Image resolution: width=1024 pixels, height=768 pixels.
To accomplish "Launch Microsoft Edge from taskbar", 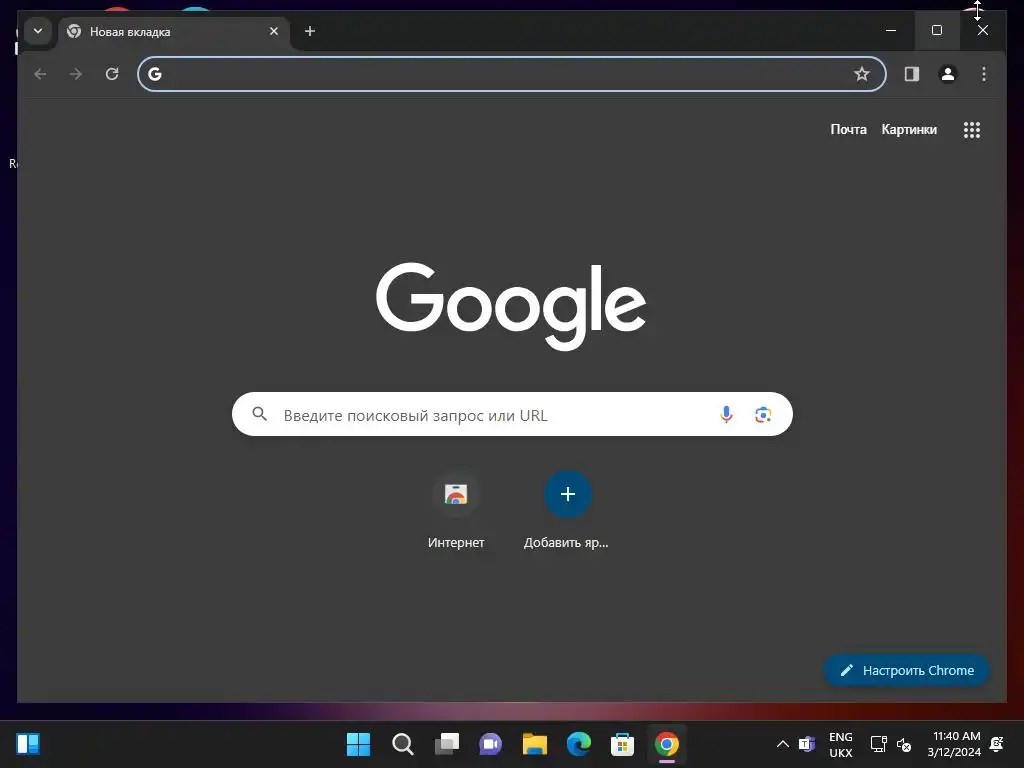I will point(579,744).
